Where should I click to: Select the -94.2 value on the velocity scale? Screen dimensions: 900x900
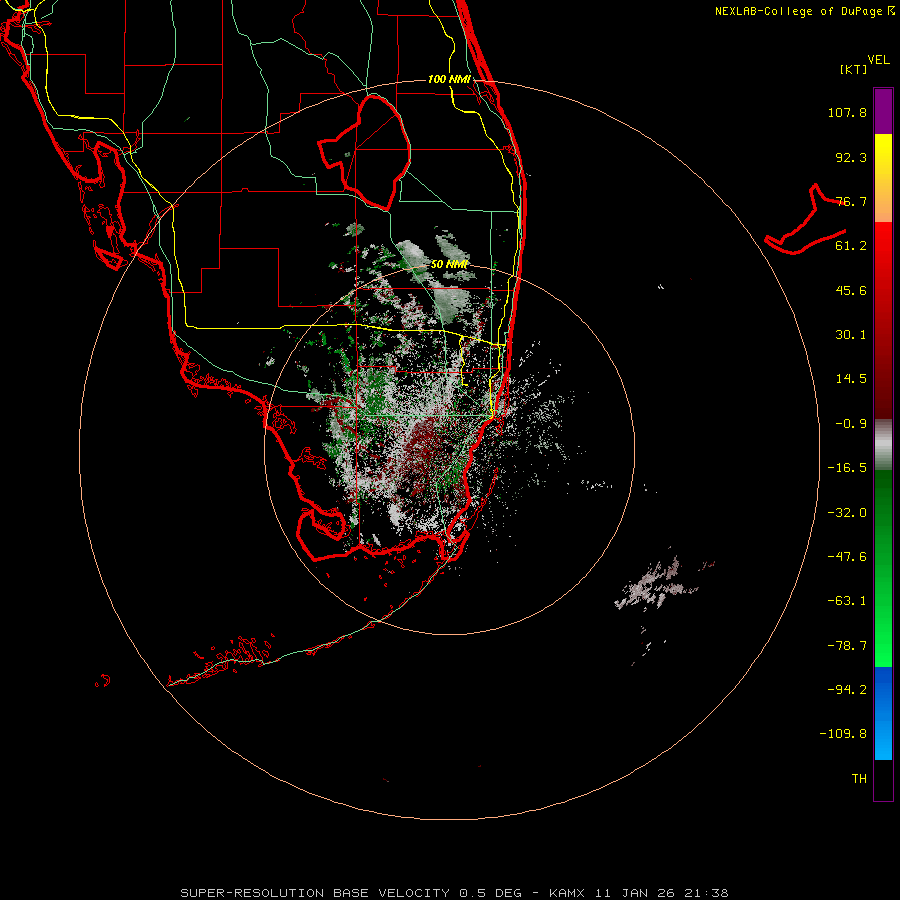(x=847, y=689)
